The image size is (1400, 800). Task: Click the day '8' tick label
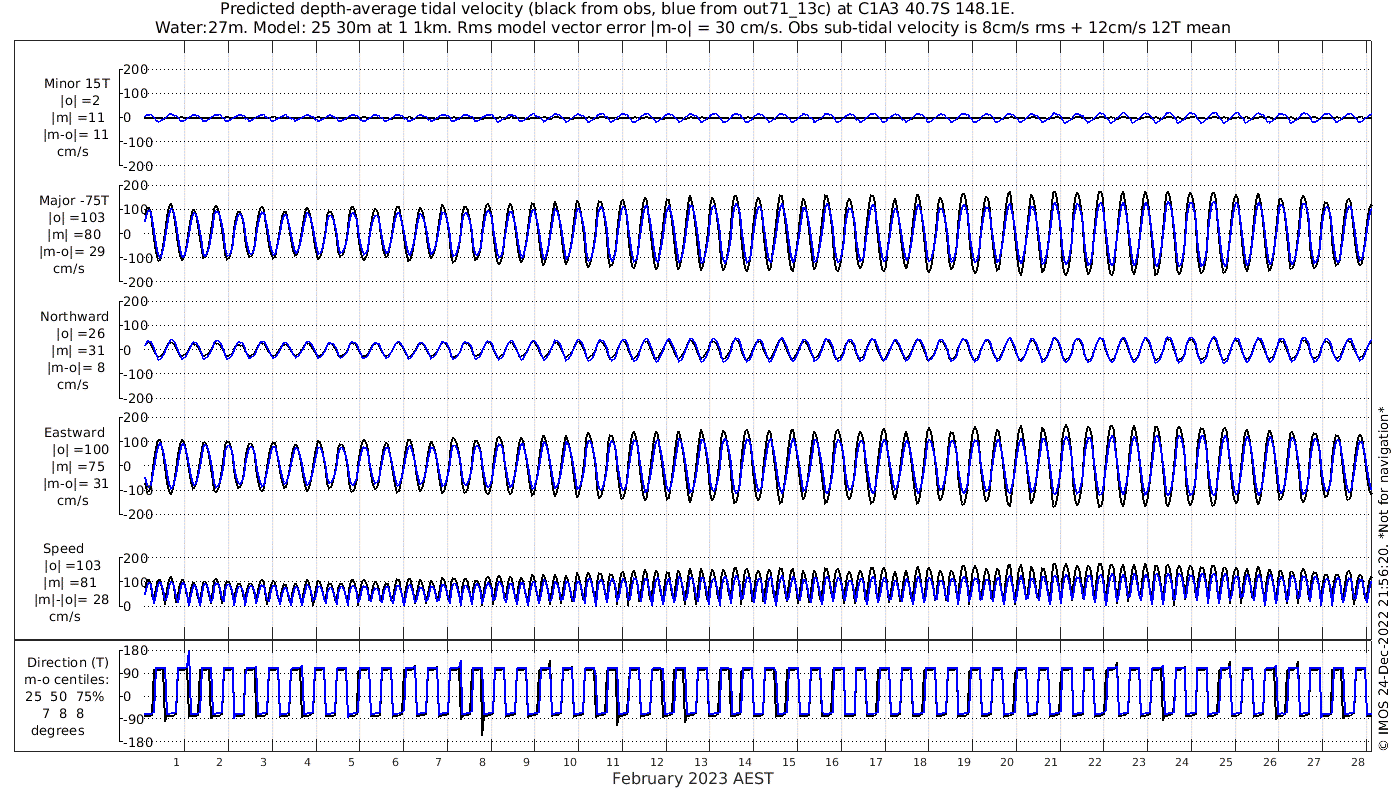click(482, 762)
